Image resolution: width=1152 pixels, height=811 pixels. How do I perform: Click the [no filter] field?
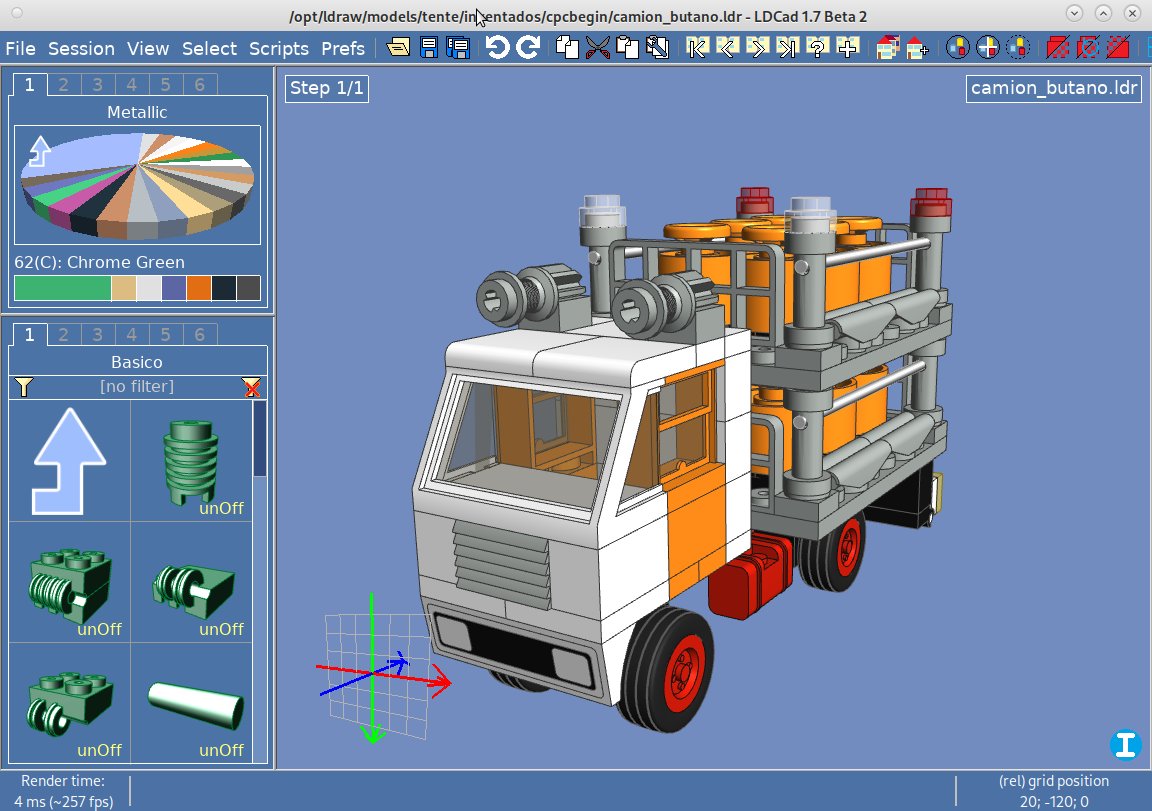pos(137,386)
